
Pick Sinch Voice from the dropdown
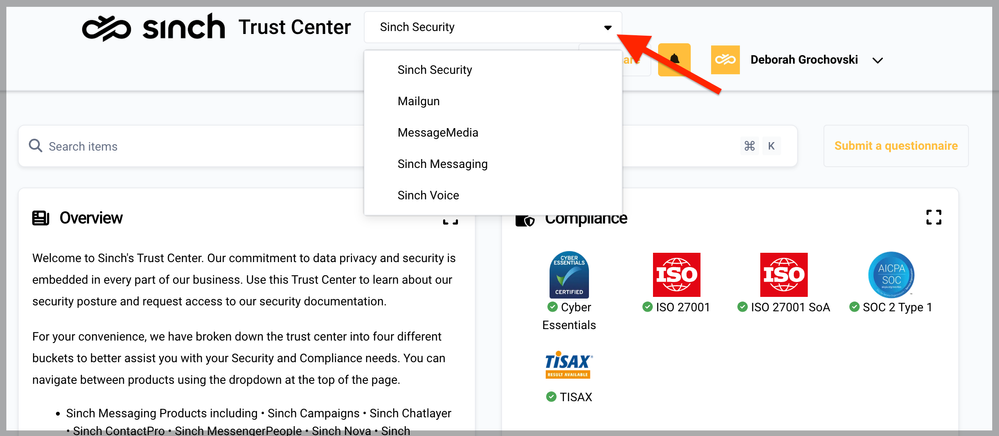point(493,195)
